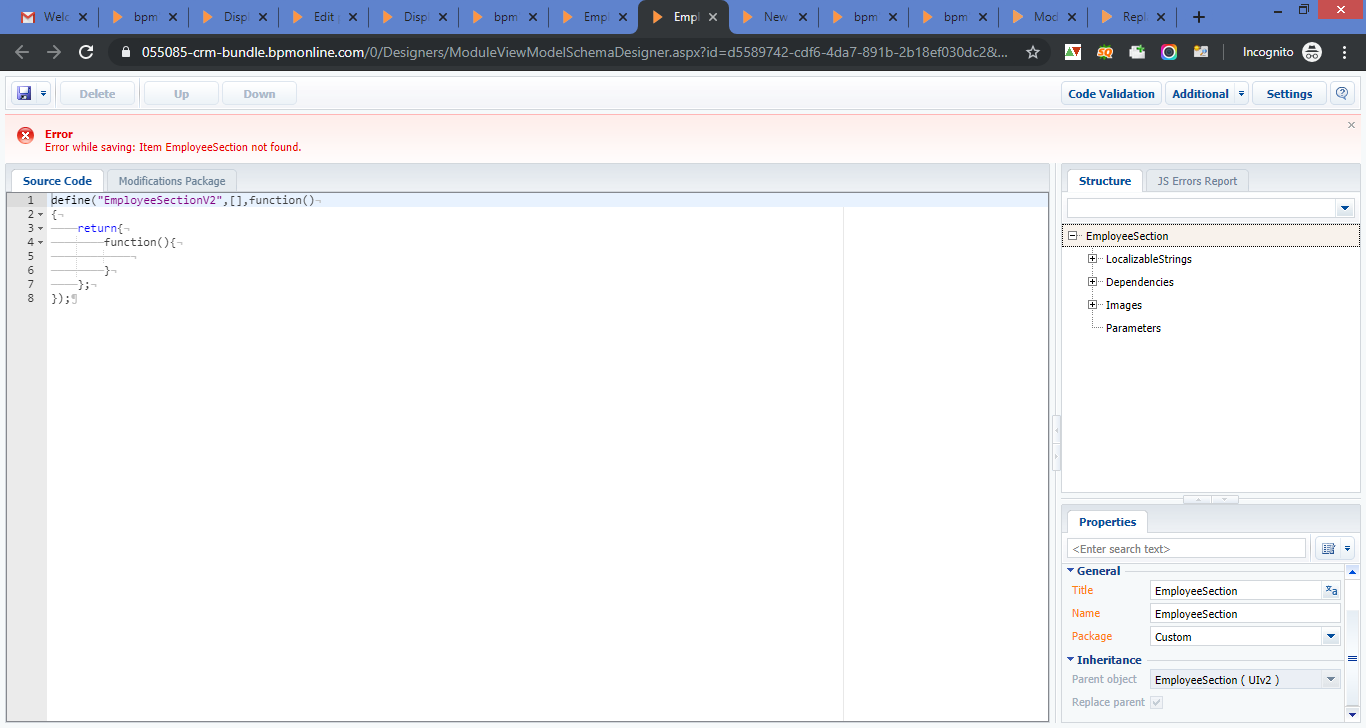
Task: Dismiss the error banner with the X
Action: pos(1351,125)
